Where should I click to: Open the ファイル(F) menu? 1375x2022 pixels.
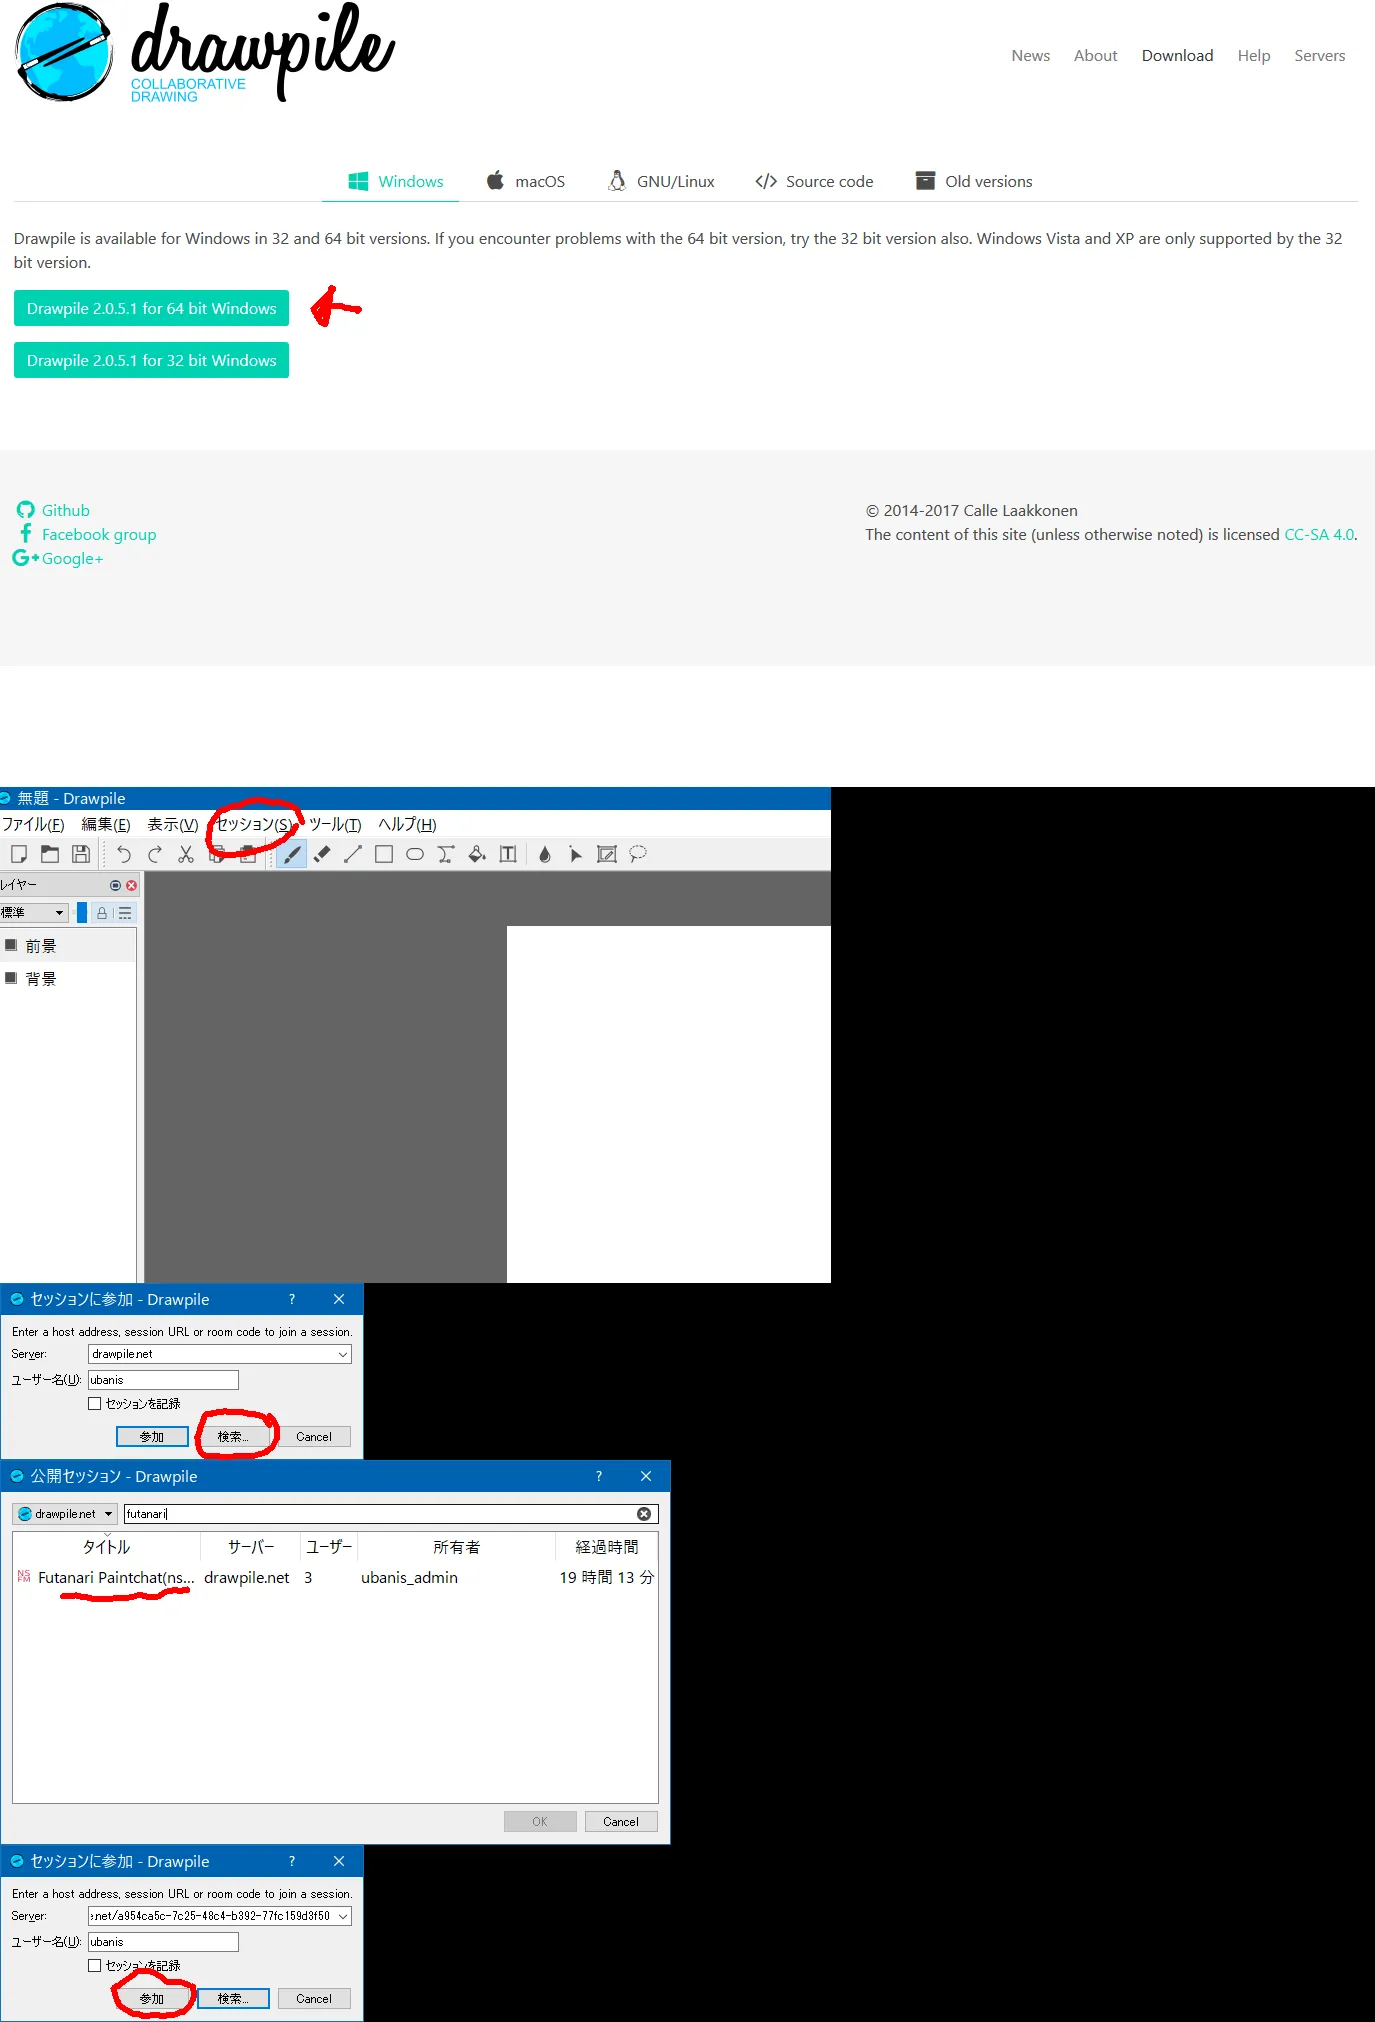pos(33,824)
